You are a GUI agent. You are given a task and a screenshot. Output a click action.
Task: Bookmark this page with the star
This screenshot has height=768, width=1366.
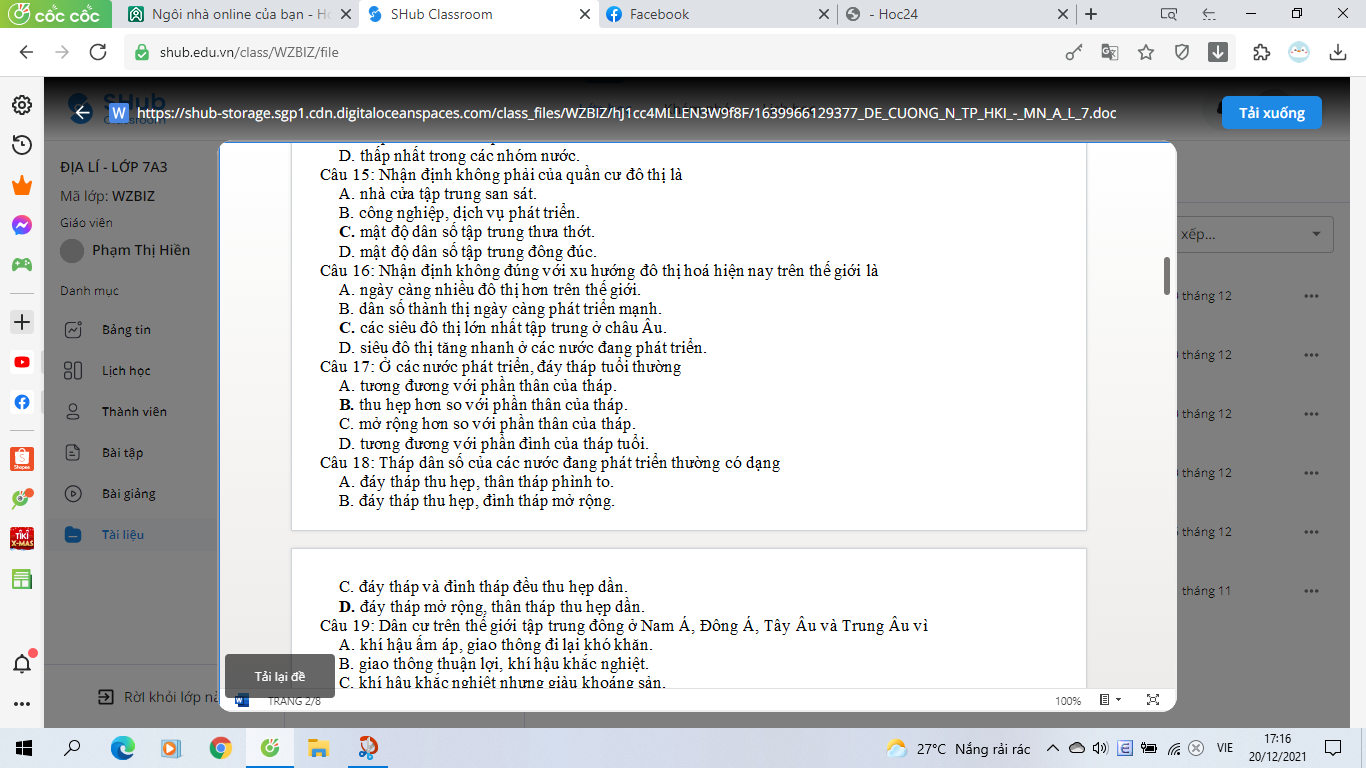tap(1146, 52)
